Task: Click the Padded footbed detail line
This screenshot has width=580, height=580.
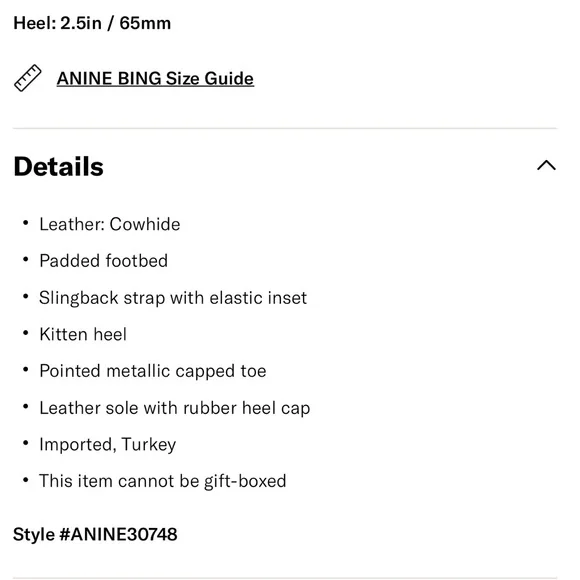Action: coord(104,261)
